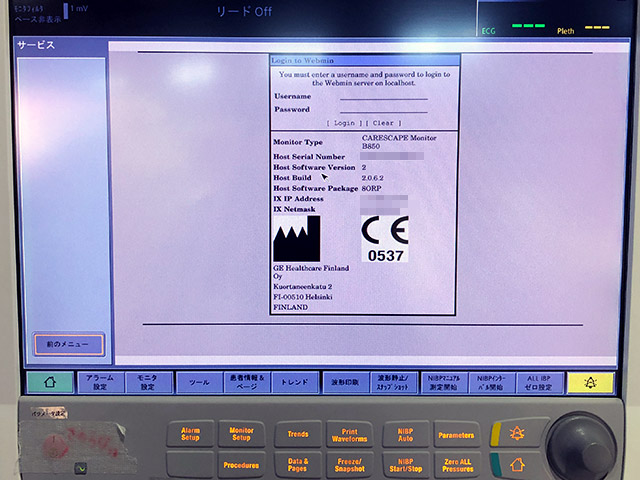This screenshot has width=640, height=480.
Task: Open 患者情報&ページ on-screen menu
Action: [247, 382]
